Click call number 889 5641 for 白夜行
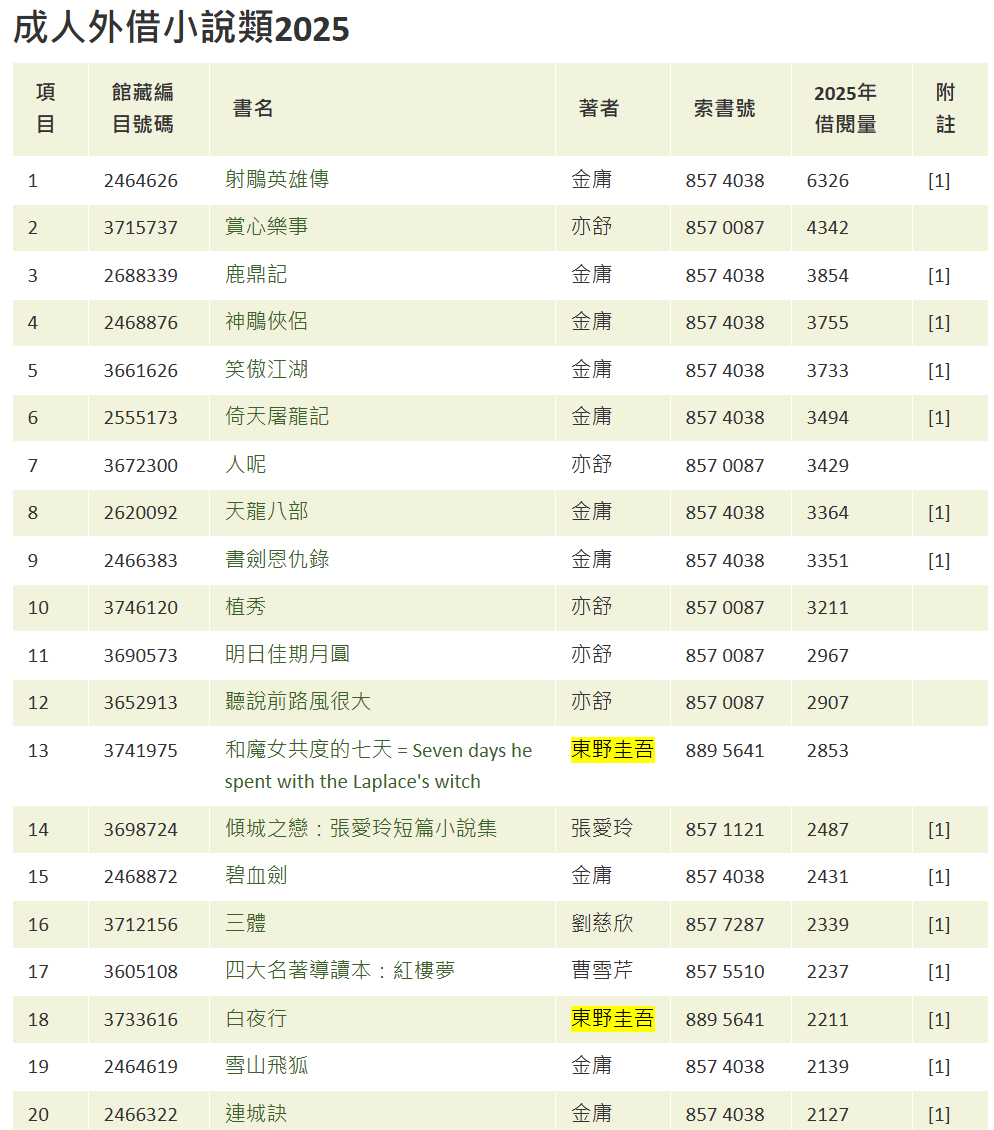This screenshot has width=994, height=1130. 724,1020
